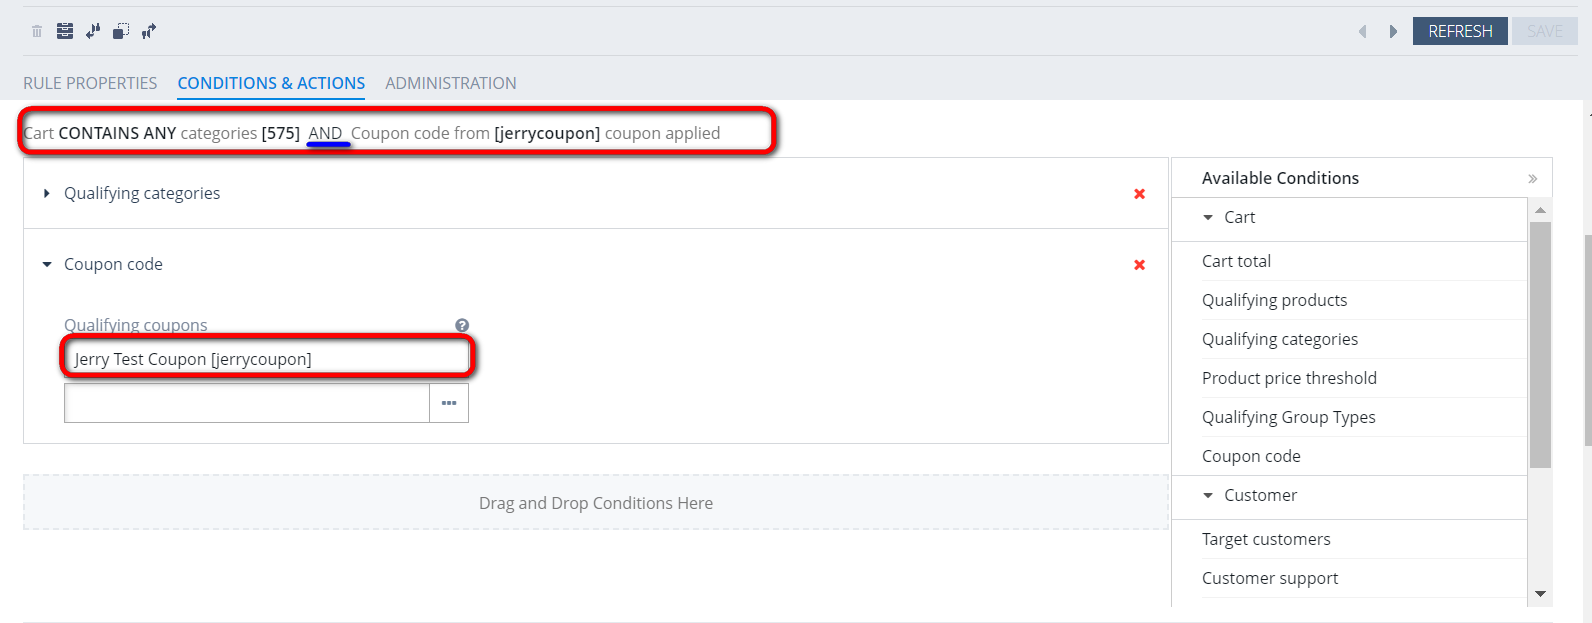Open the Rule Properties tab
1592x623 pixels.
tap(90, 83)
